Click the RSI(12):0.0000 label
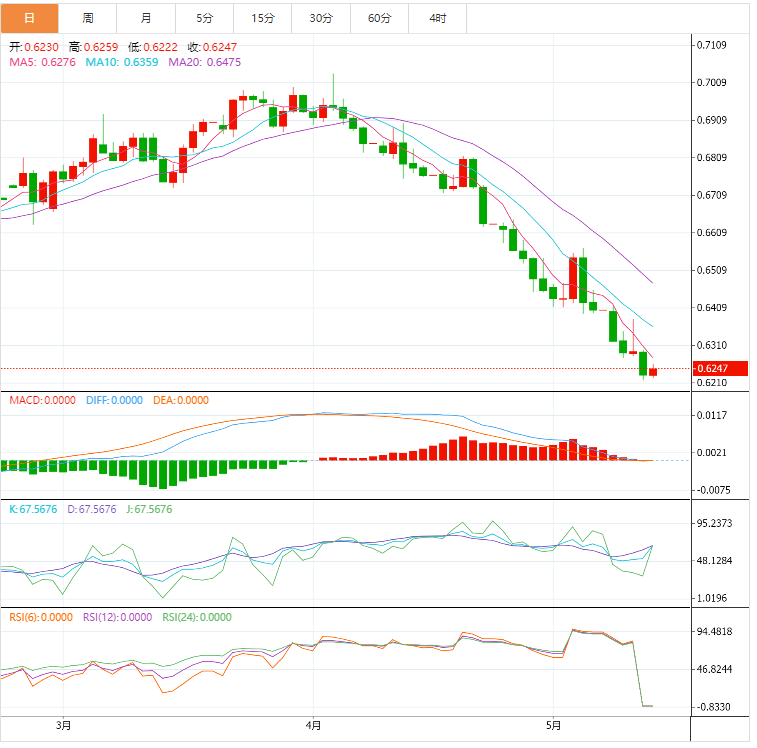The height and width of the screenshot is (748, 757). point(117,618)
